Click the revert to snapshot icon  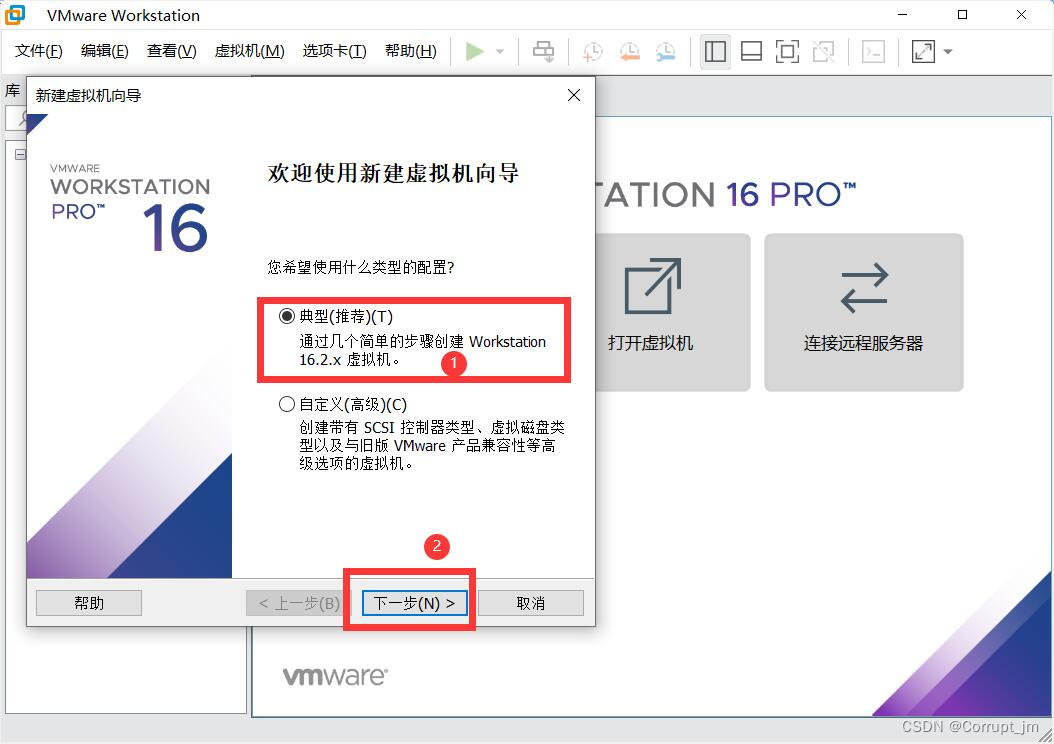point(629,52)
